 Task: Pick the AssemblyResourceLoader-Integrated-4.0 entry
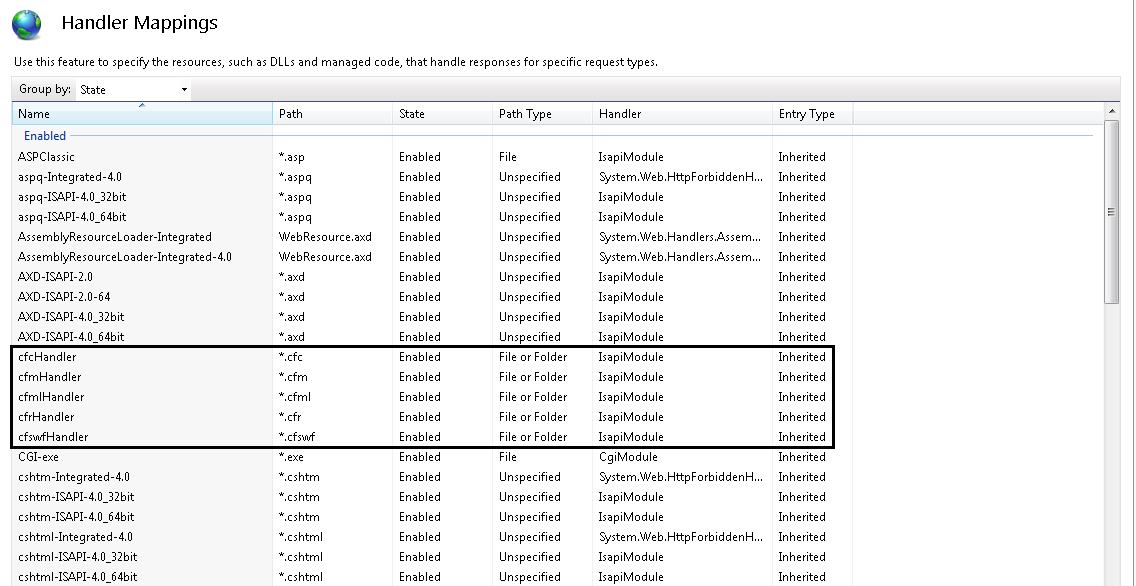pyautogui.click(x=124, y=257)
